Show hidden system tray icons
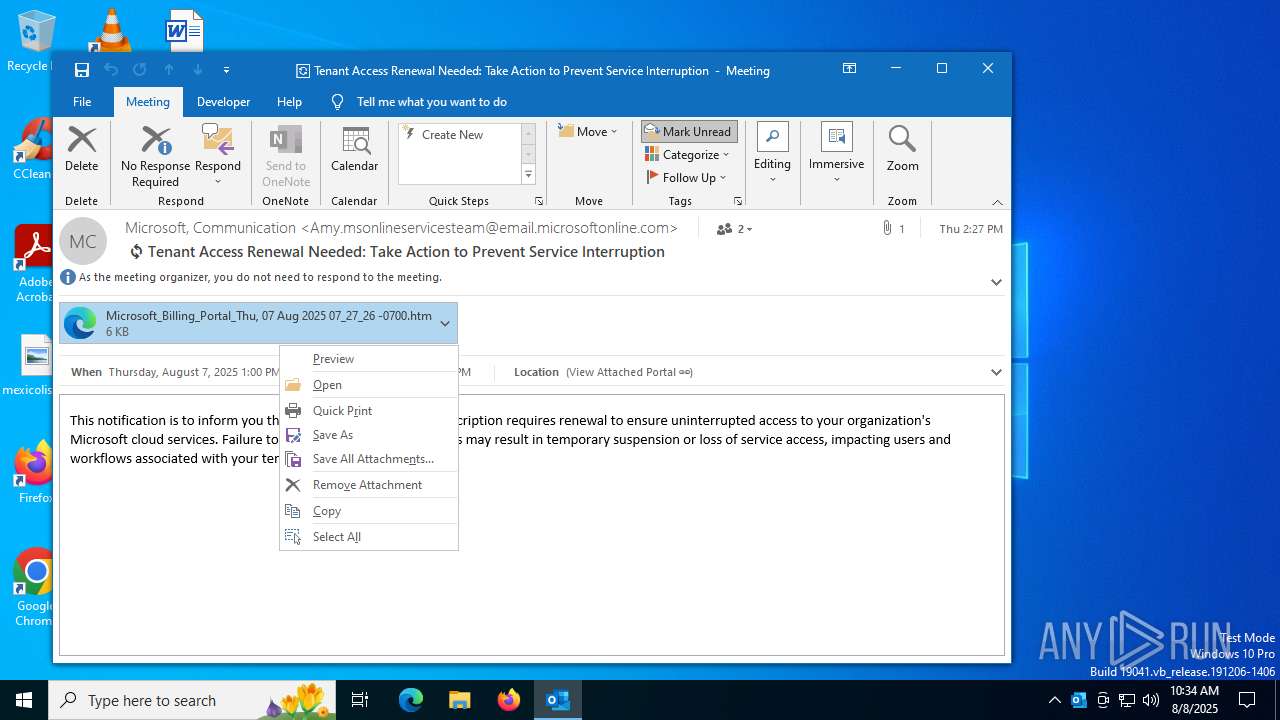 click(x=1054, y=700)
